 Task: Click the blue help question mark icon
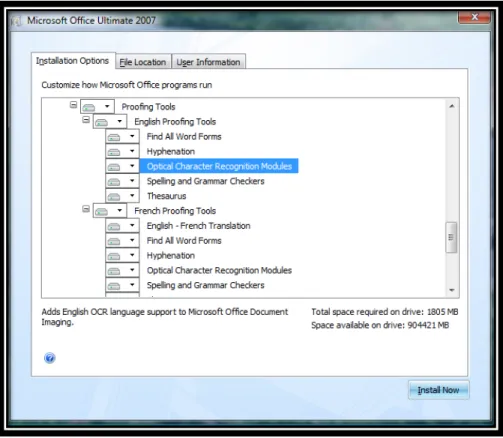(50, 358)
